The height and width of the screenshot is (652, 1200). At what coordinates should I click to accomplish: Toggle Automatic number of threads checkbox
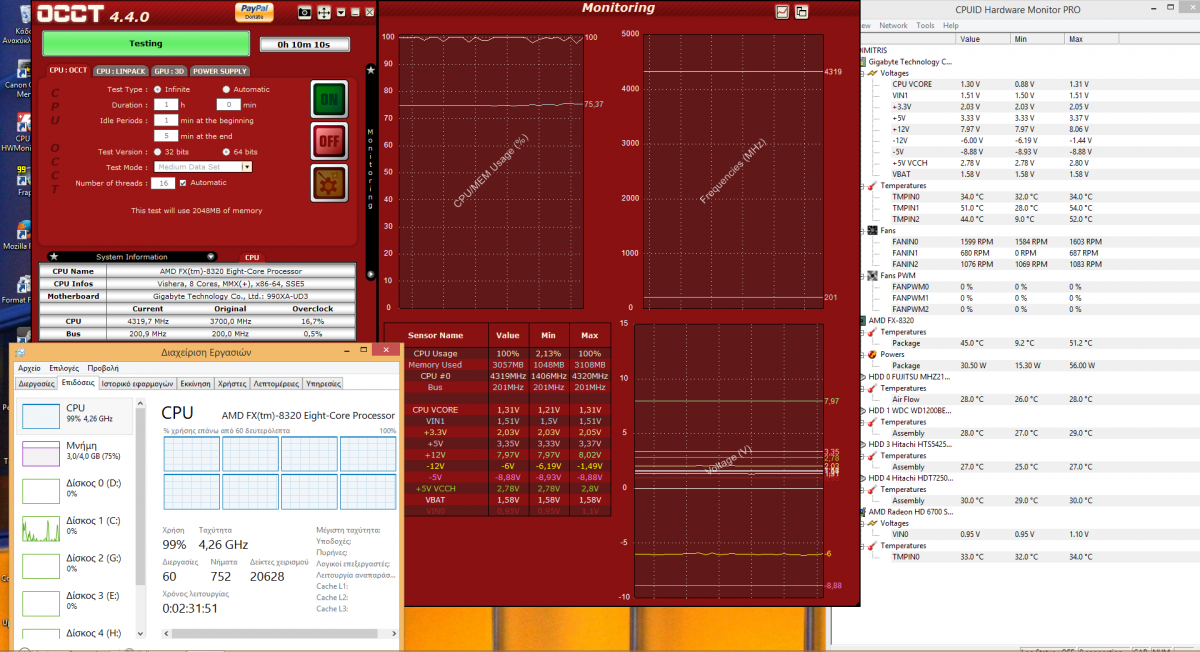183,183
